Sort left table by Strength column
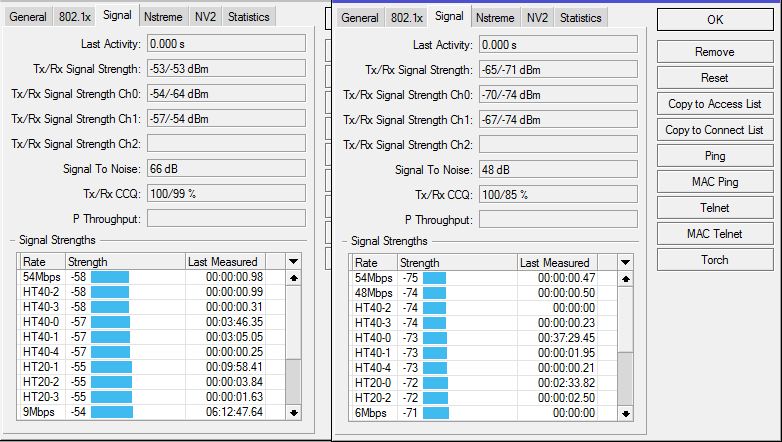The height and width of the screenshot is (442, 782). pyautogui.click(x=125, y=261)
